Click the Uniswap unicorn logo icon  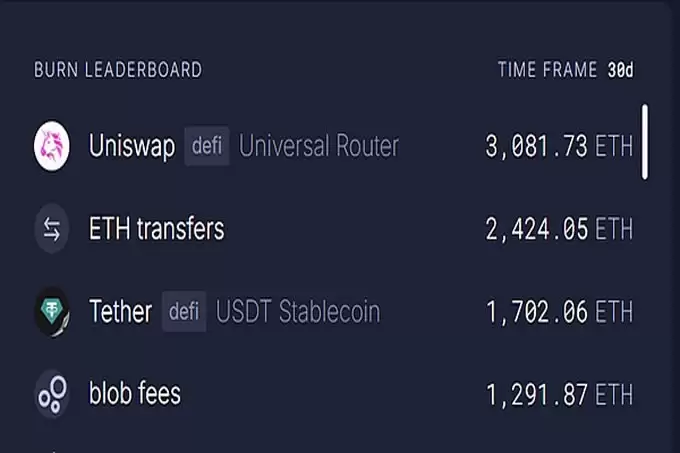coord(51,146)
